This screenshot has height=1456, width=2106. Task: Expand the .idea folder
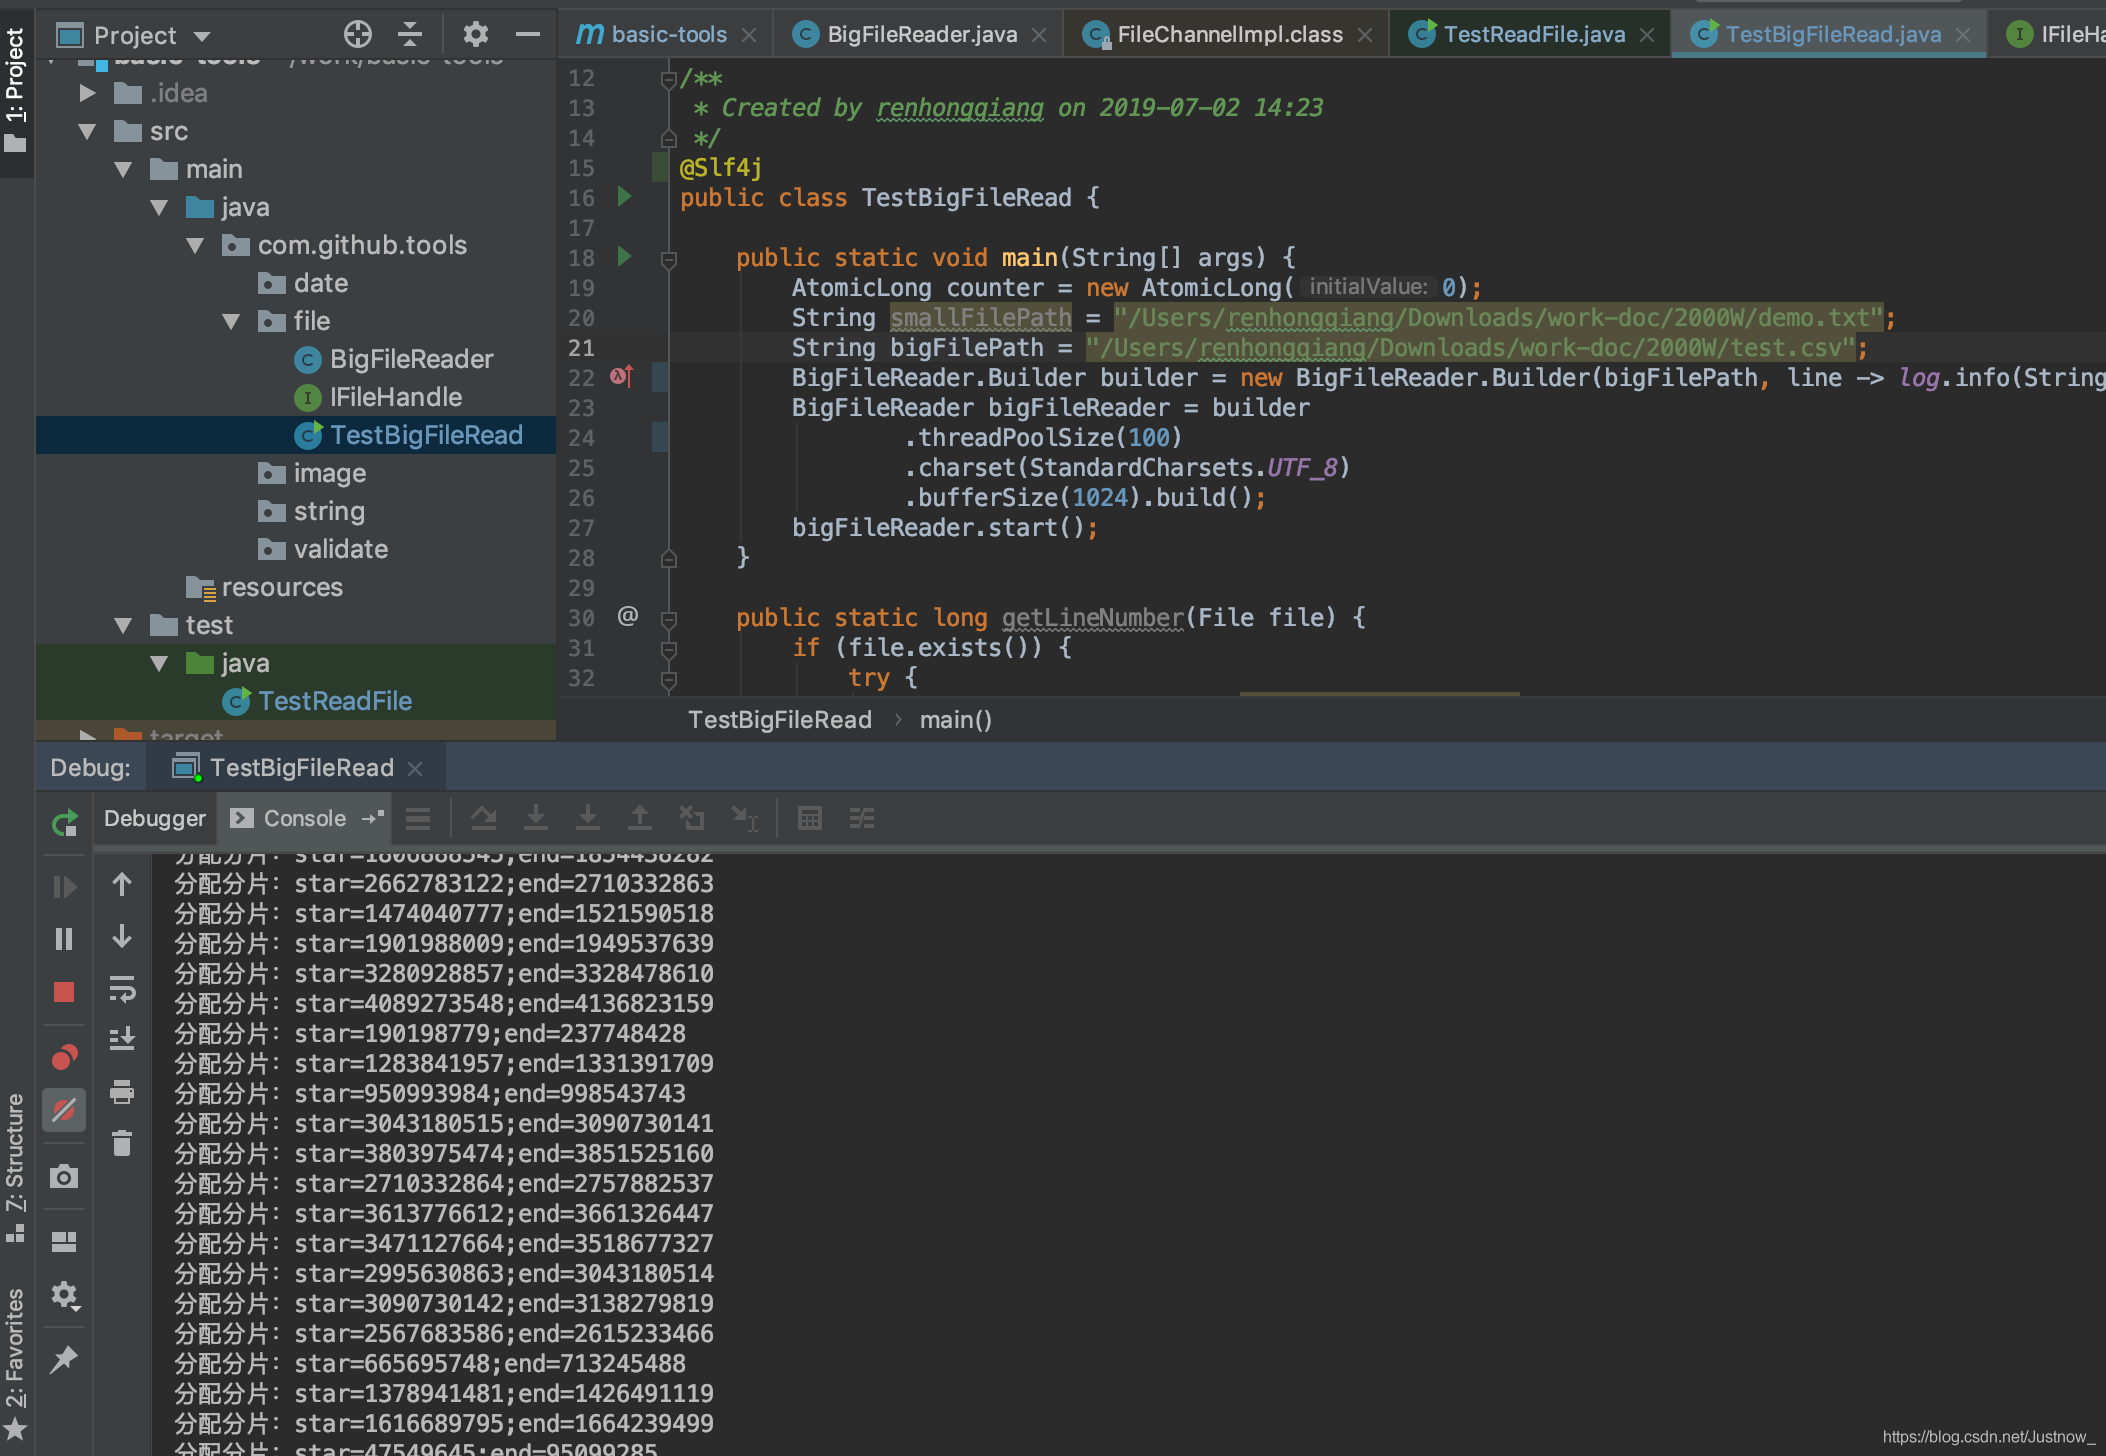88,94
